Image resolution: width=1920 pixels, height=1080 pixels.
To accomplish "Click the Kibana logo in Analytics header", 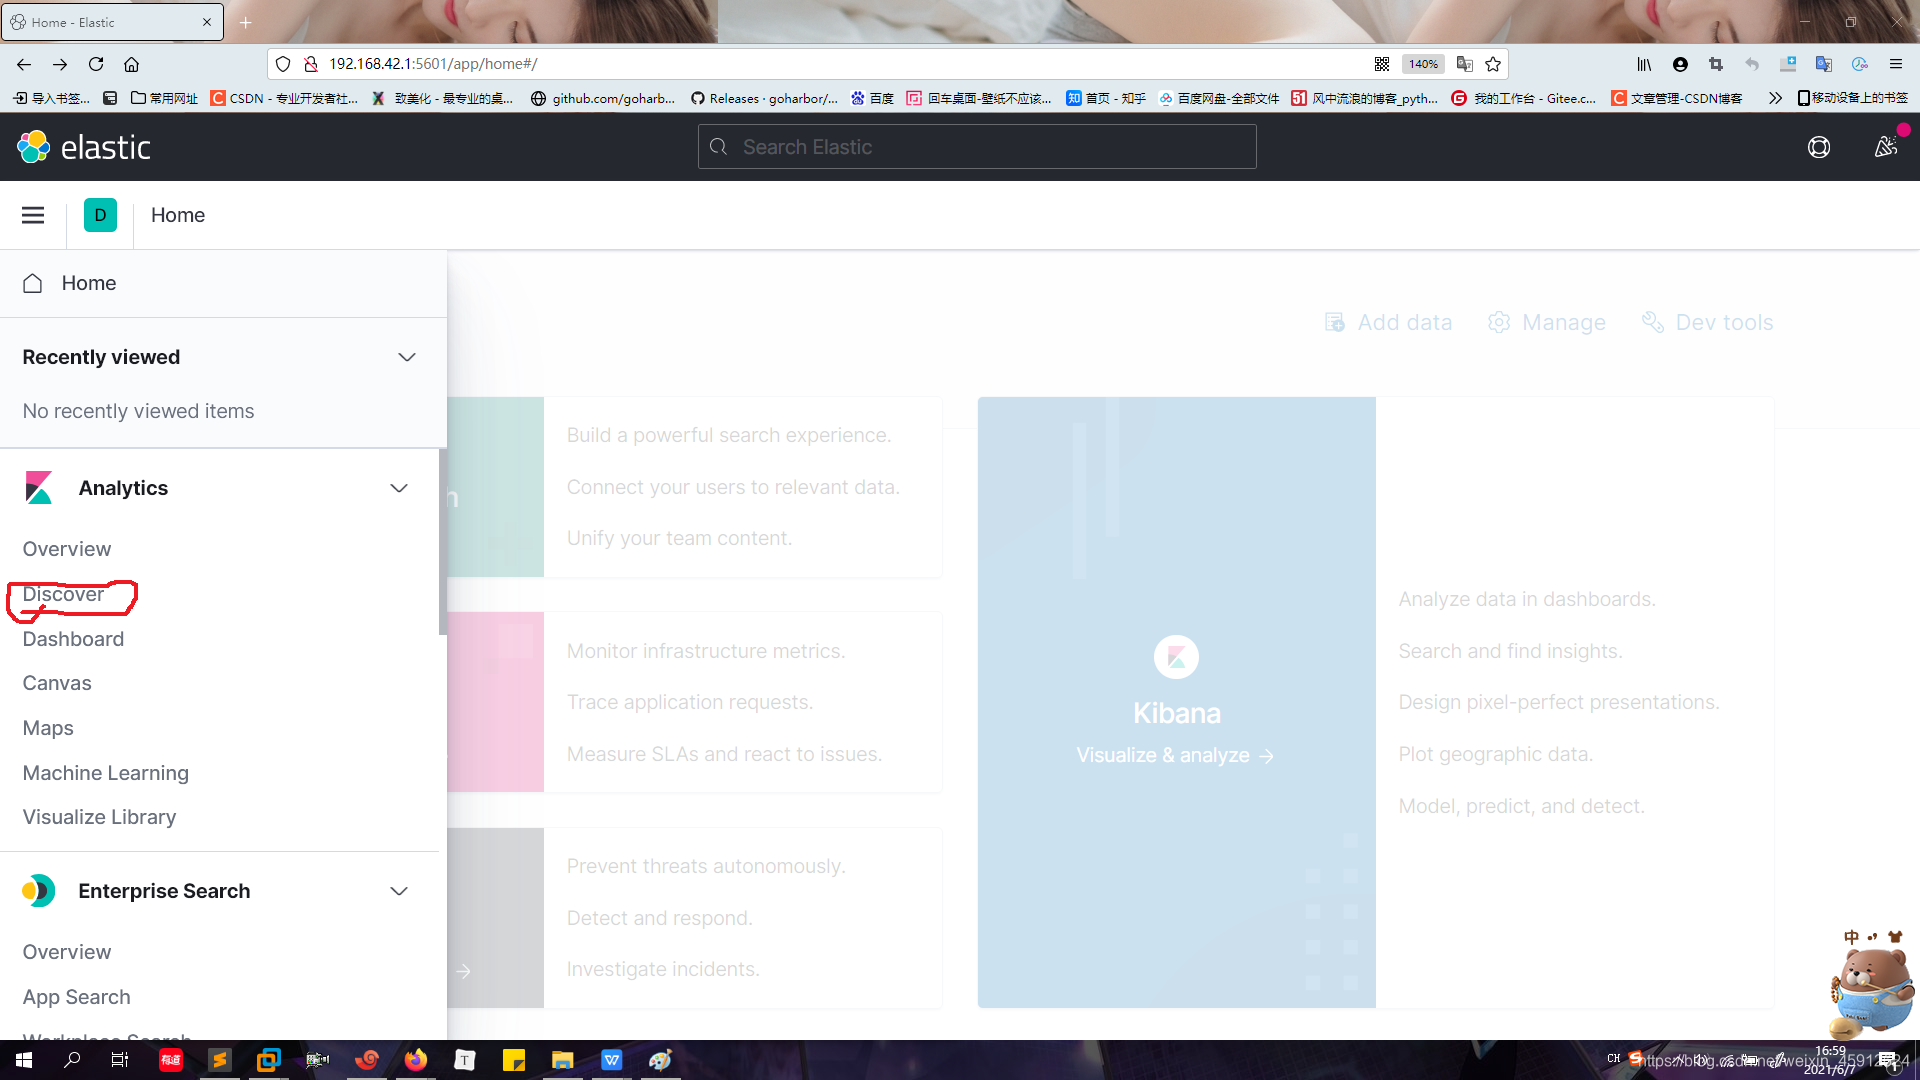I will (x=39, y=488).
